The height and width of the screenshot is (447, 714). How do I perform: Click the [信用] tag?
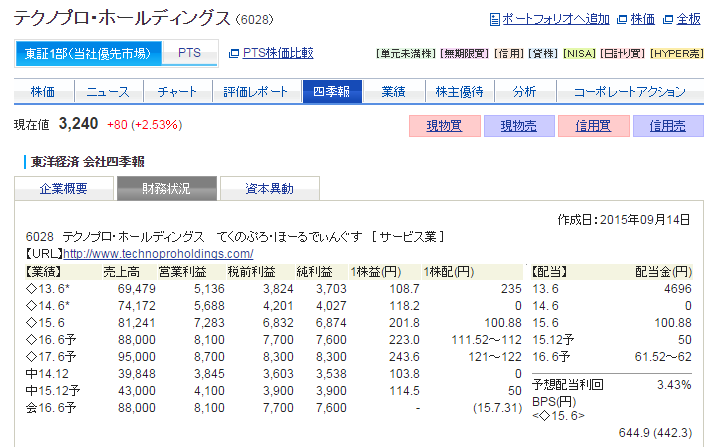tap(509, 54)
